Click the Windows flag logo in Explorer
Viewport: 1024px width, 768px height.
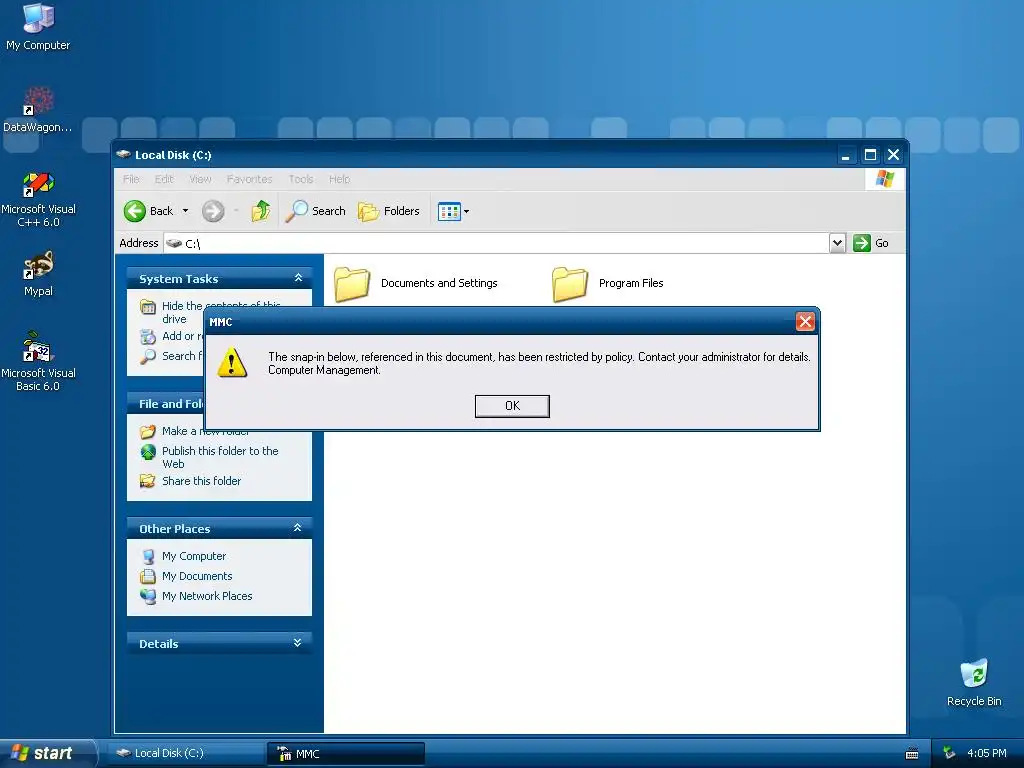coord(885,178)
